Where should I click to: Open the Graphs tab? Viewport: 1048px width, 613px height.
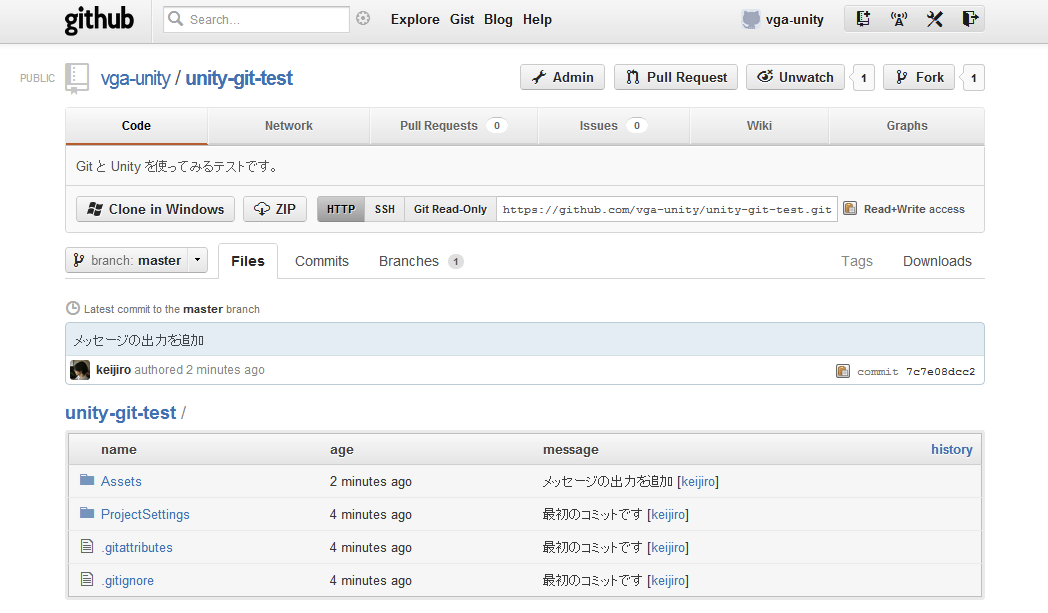coord(907,126)
